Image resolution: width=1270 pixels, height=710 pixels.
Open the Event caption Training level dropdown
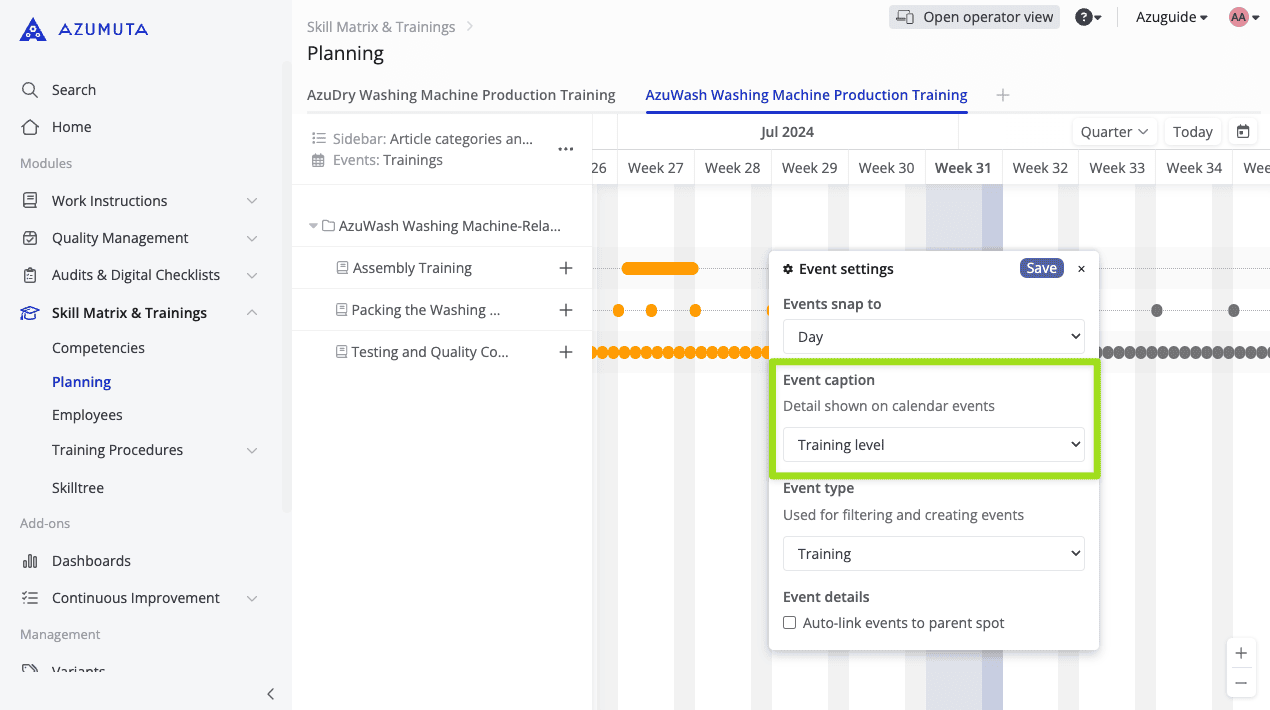[x=933, y=445]
